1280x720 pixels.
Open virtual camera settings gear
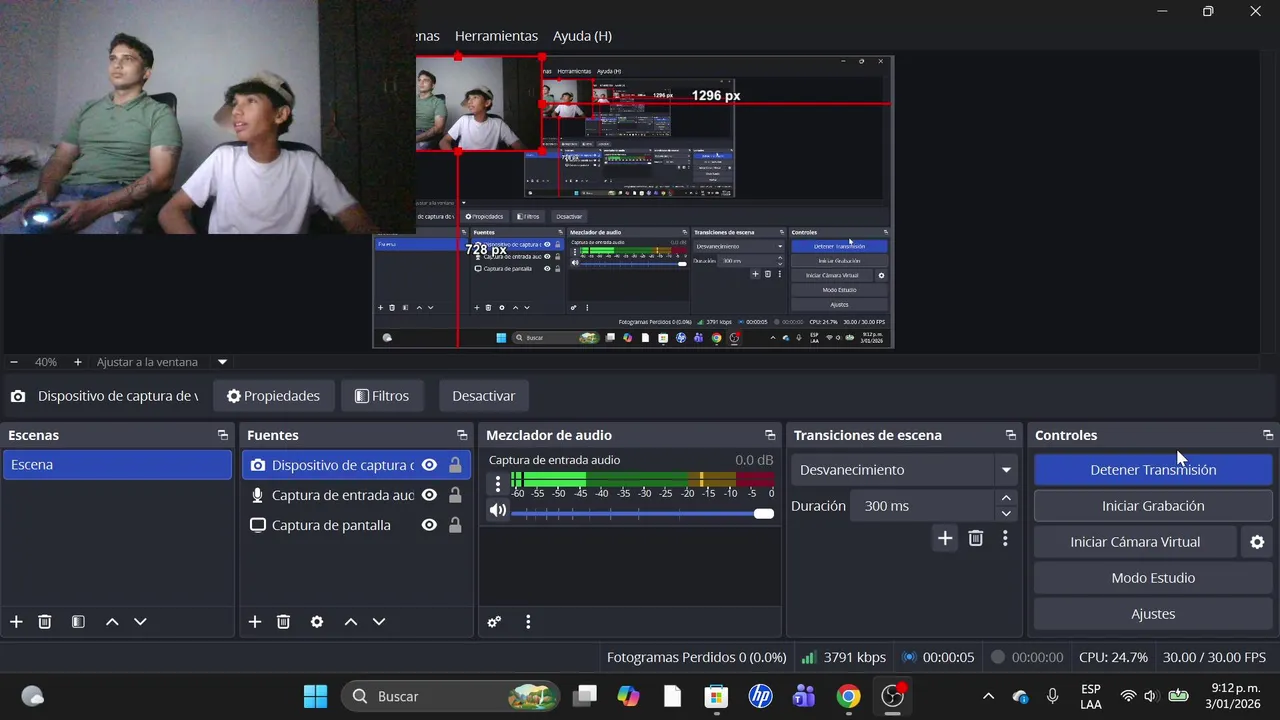1257,542
